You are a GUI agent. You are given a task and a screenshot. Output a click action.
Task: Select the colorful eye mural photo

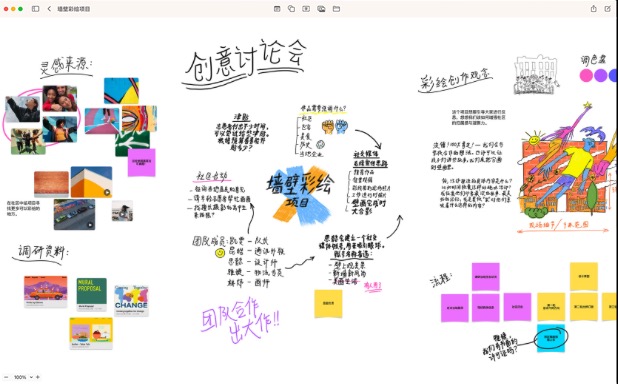pyautogui.click(x=140, y=118)
